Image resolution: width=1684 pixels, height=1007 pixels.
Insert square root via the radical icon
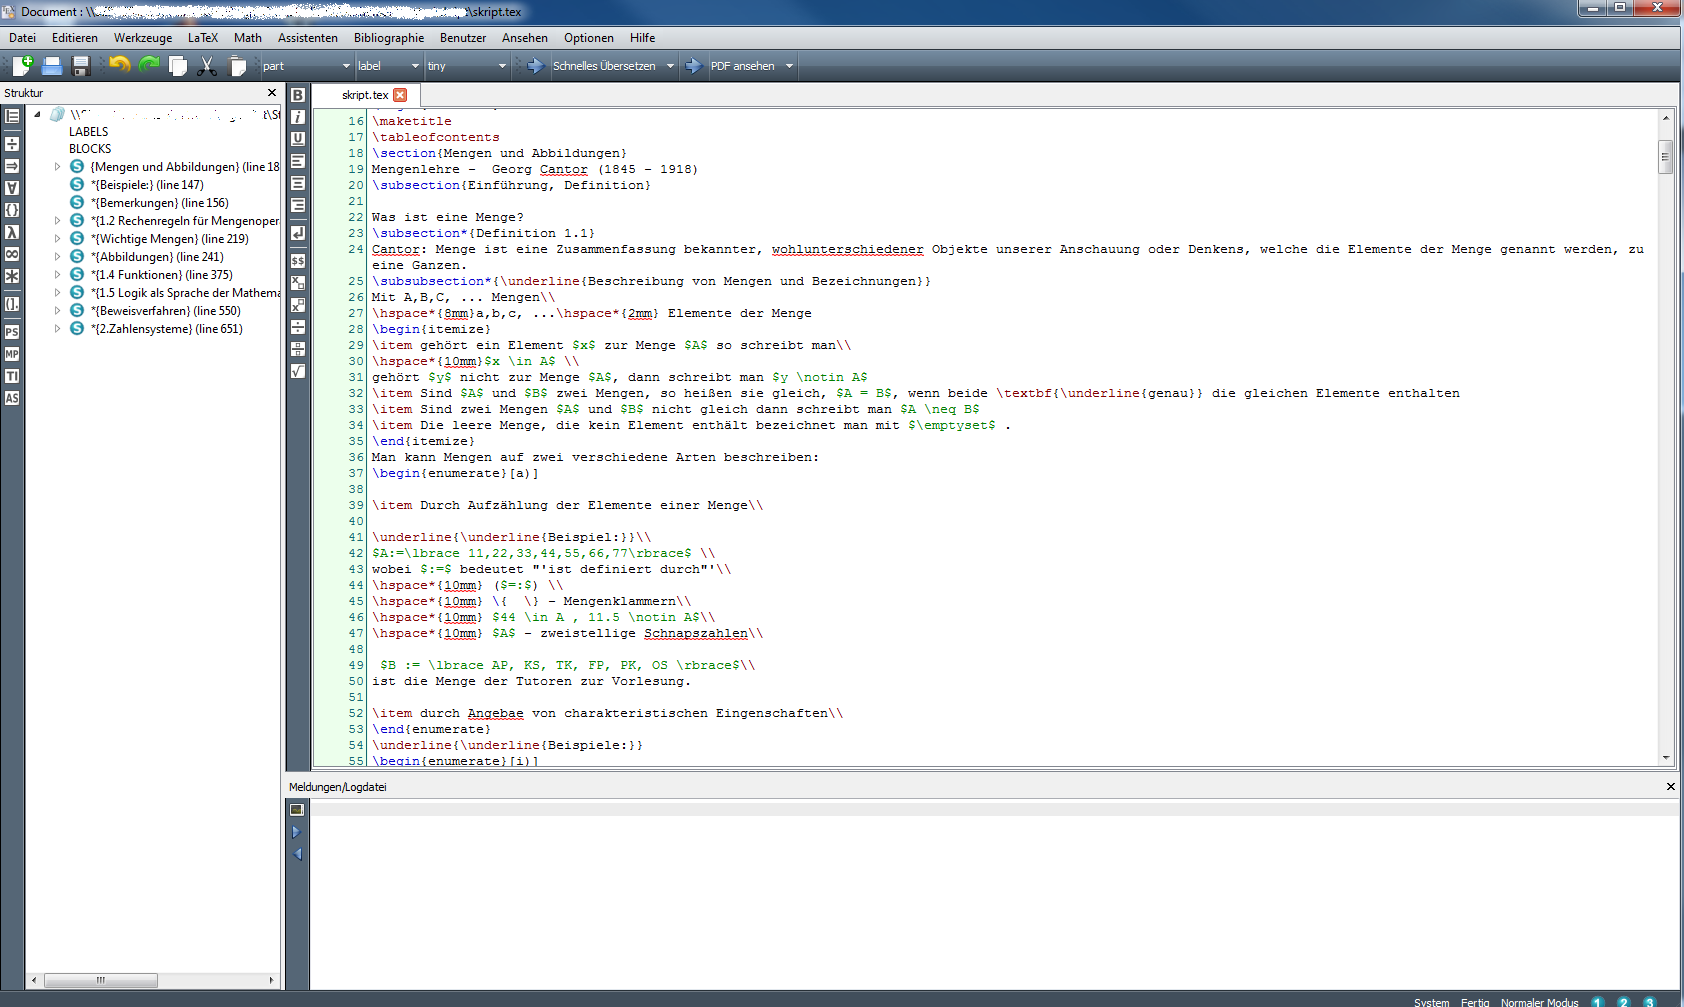[x=298, y=371]
